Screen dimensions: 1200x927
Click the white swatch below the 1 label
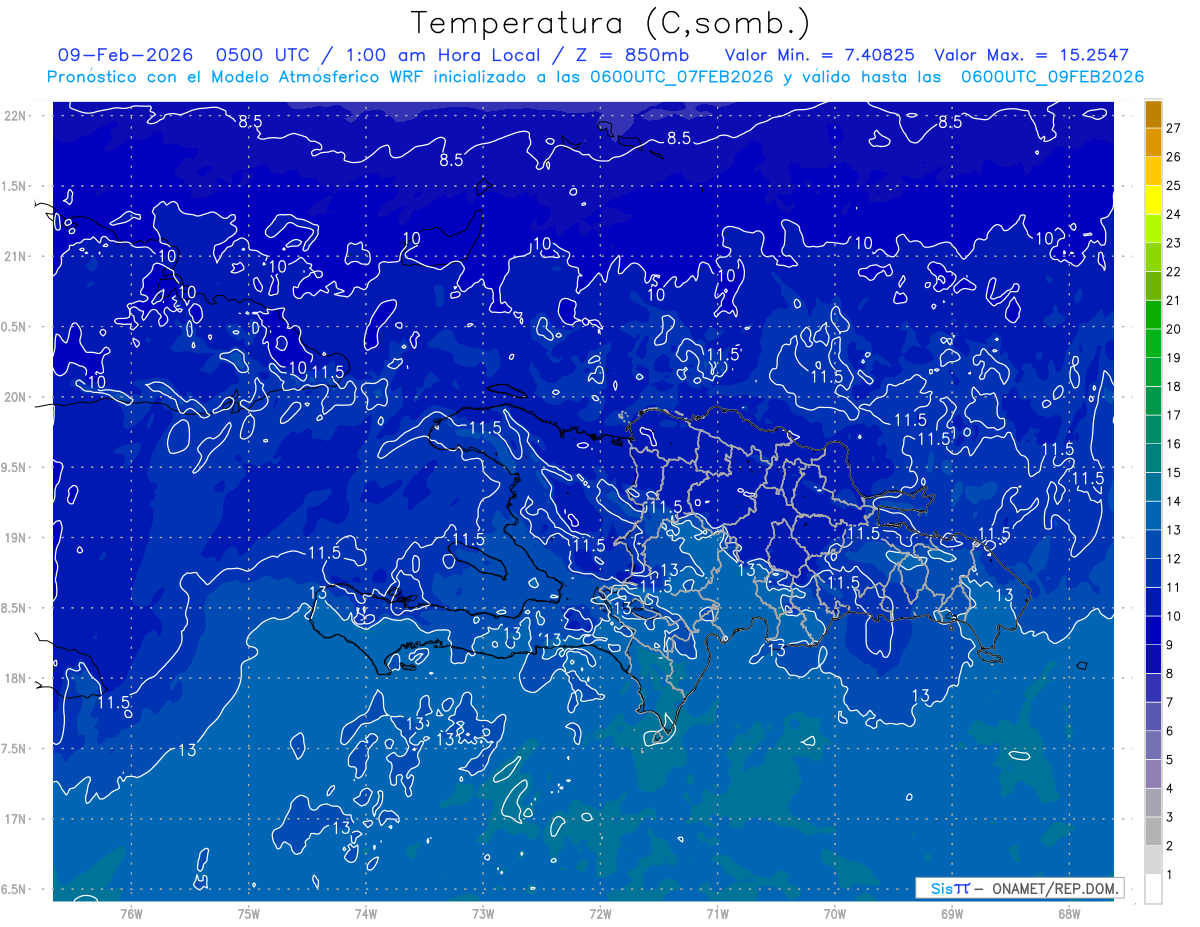pyautogui.click(x=1153, y=889)
